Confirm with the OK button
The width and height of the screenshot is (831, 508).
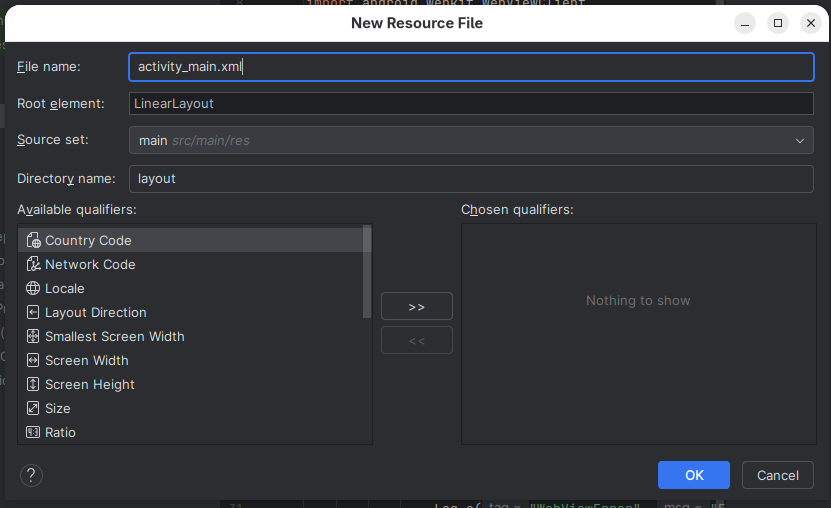tap(694, 475)
